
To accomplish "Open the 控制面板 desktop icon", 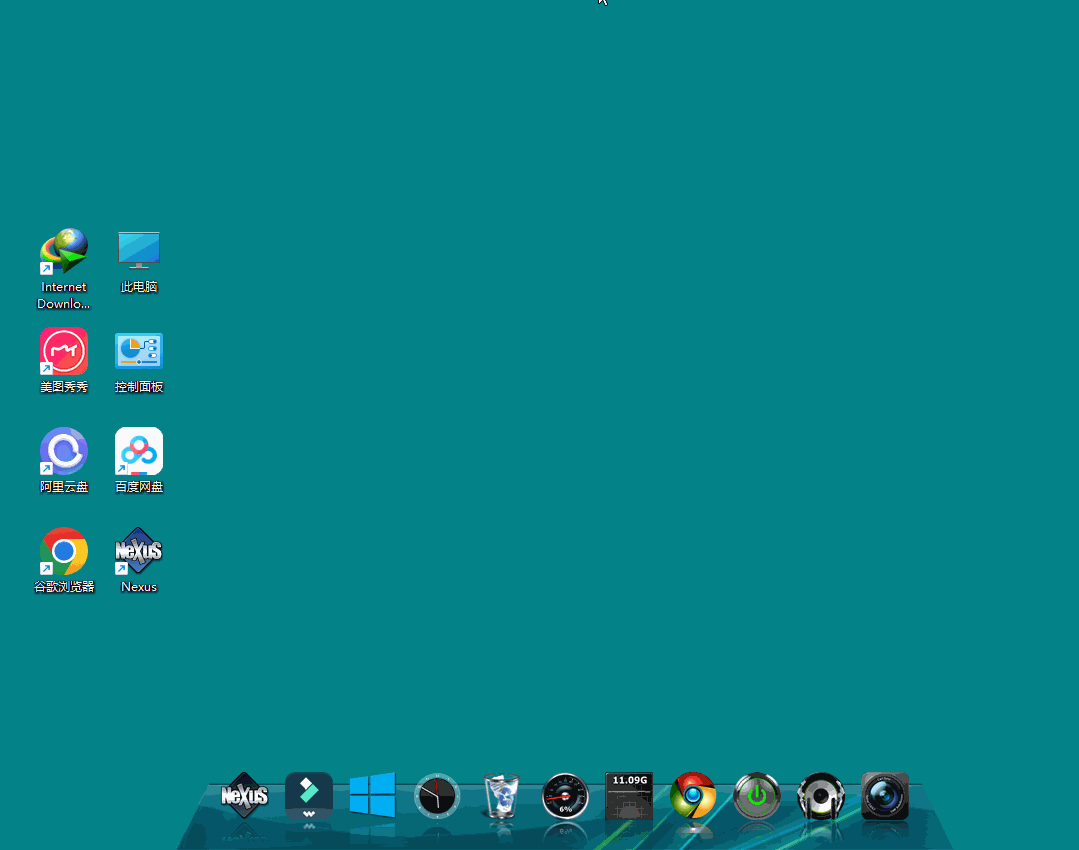I will pyautogui.click(x=139, y=351).
